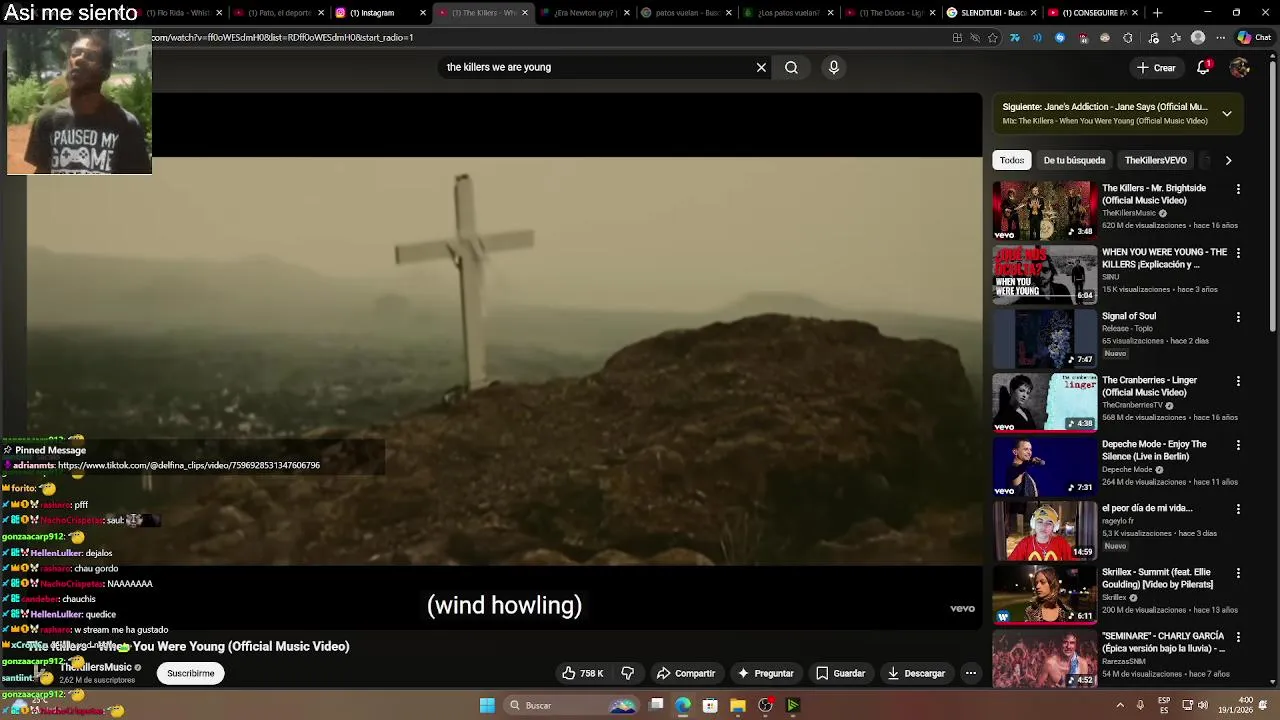Select the De tu búsqueda filter chip
Viewport: 1280px width, 720px height.
[x=1074, y=160]
